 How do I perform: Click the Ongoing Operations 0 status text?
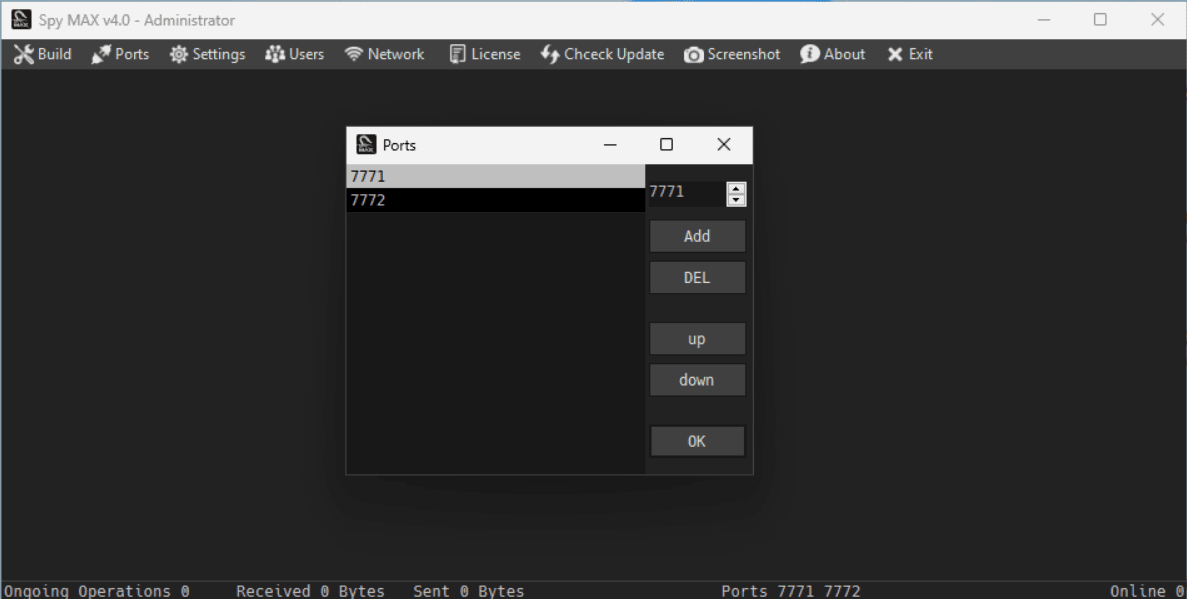(97, 591)
